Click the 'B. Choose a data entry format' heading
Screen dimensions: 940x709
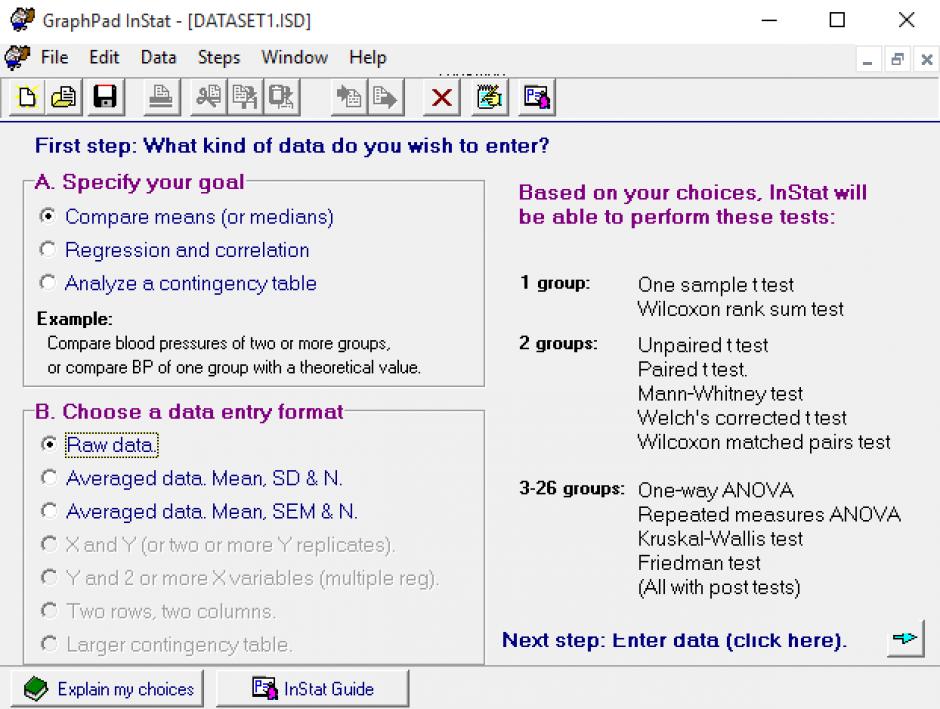pyautogui.click(x=189, y=412)
